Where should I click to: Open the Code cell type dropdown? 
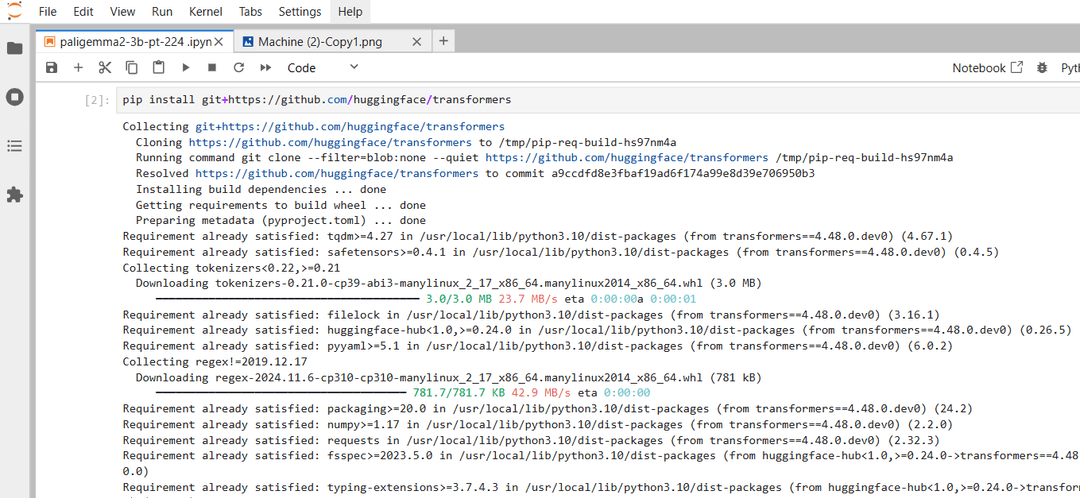tap(322, 68)
